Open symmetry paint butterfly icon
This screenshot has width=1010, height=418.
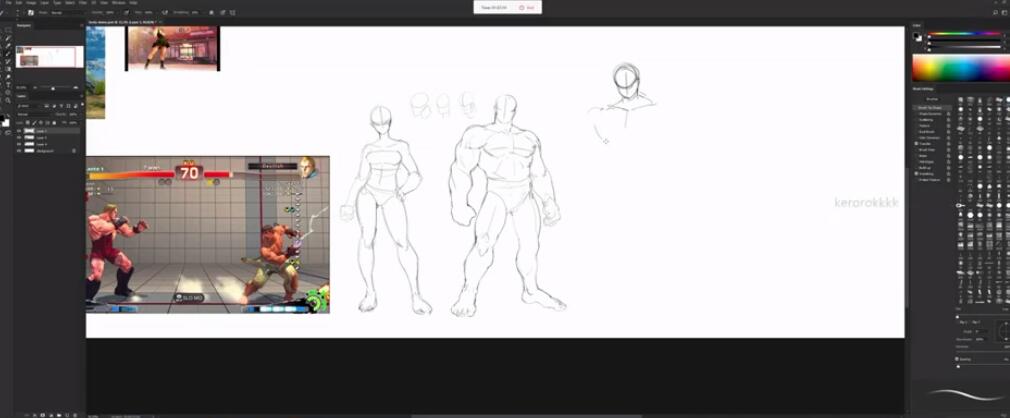(x=233, y=12)
